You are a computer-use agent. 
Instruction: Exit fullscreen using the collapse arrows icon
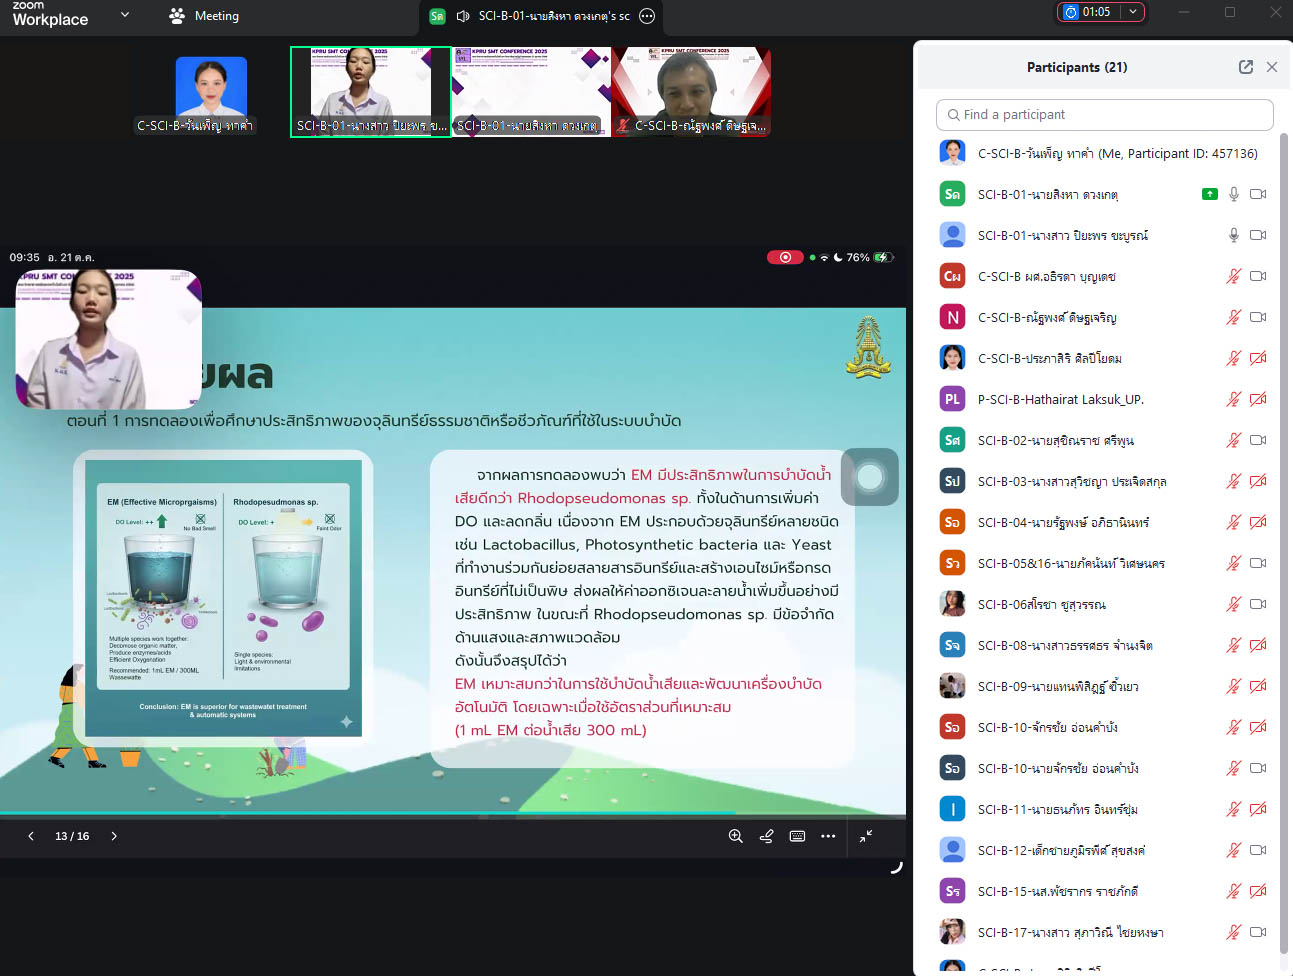[x=866, y=836]
